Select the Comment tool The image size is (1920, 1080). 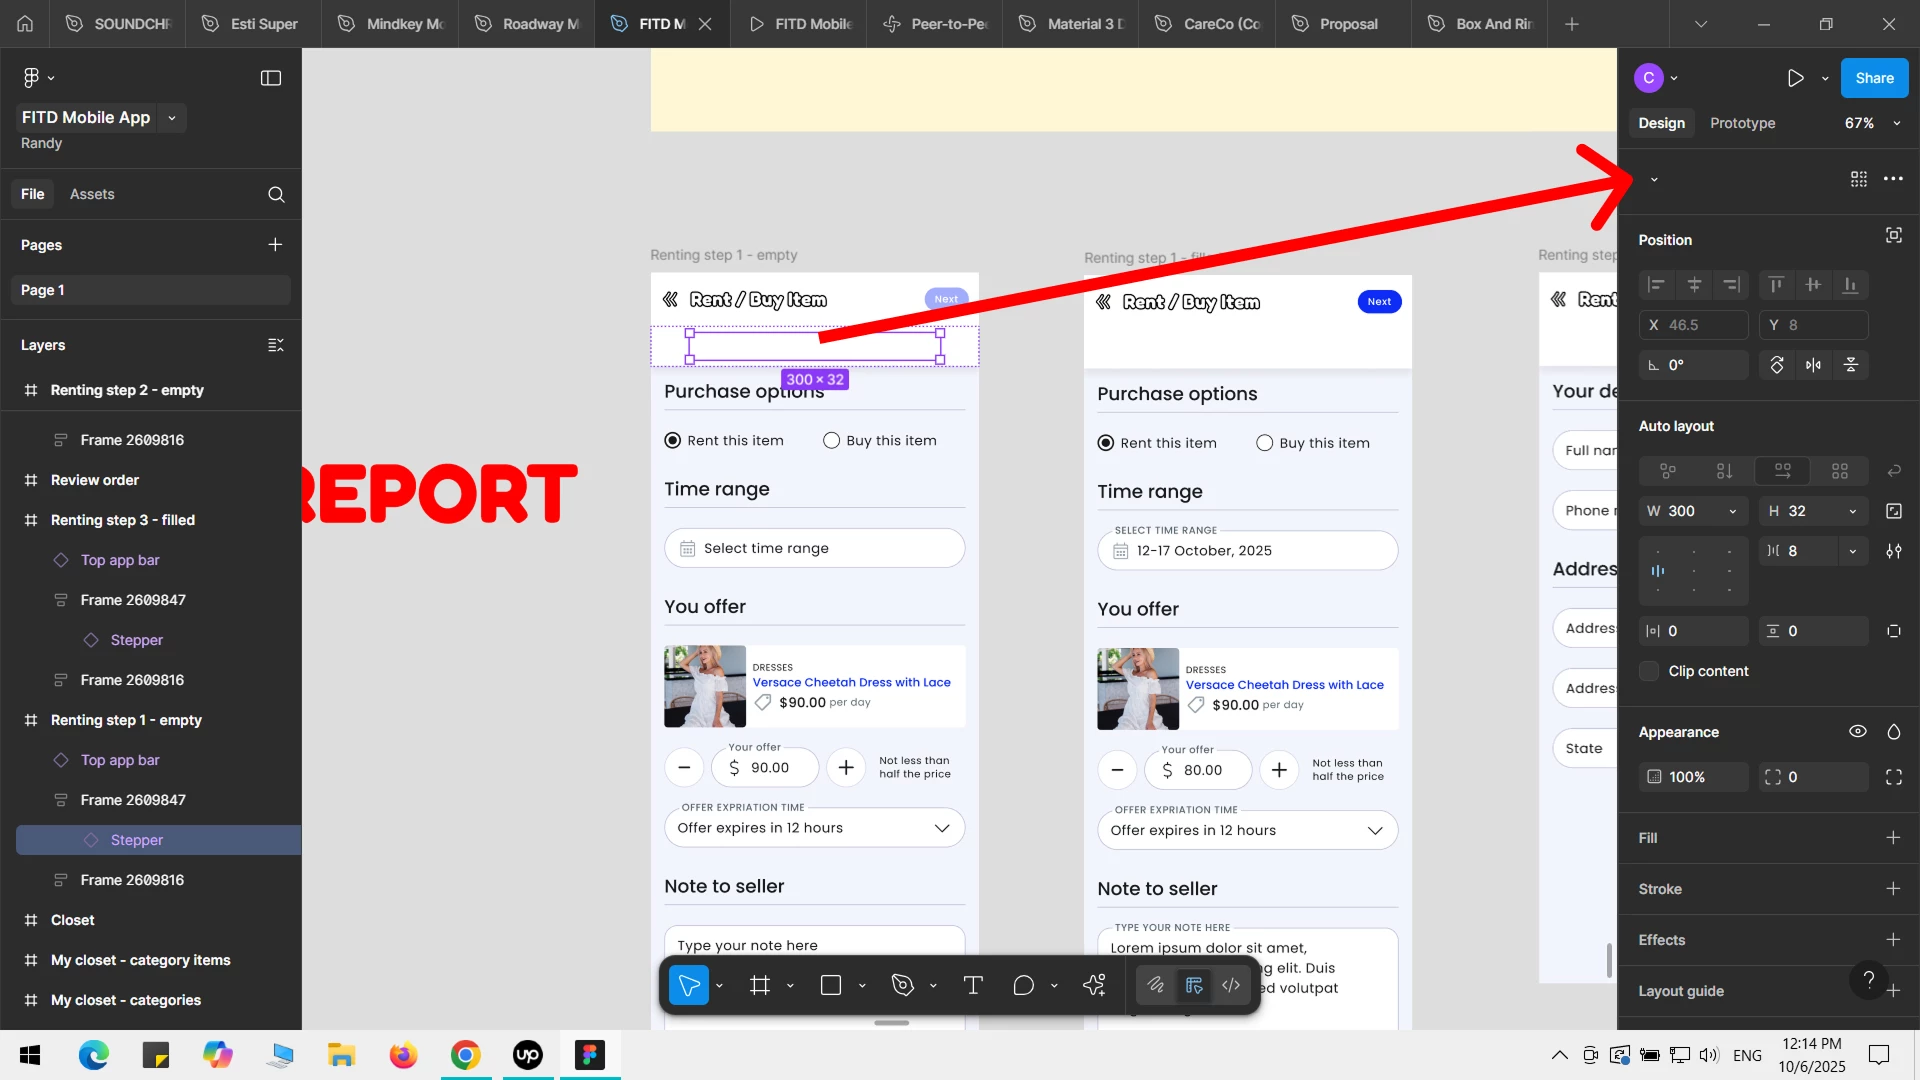click(1023, 986)
